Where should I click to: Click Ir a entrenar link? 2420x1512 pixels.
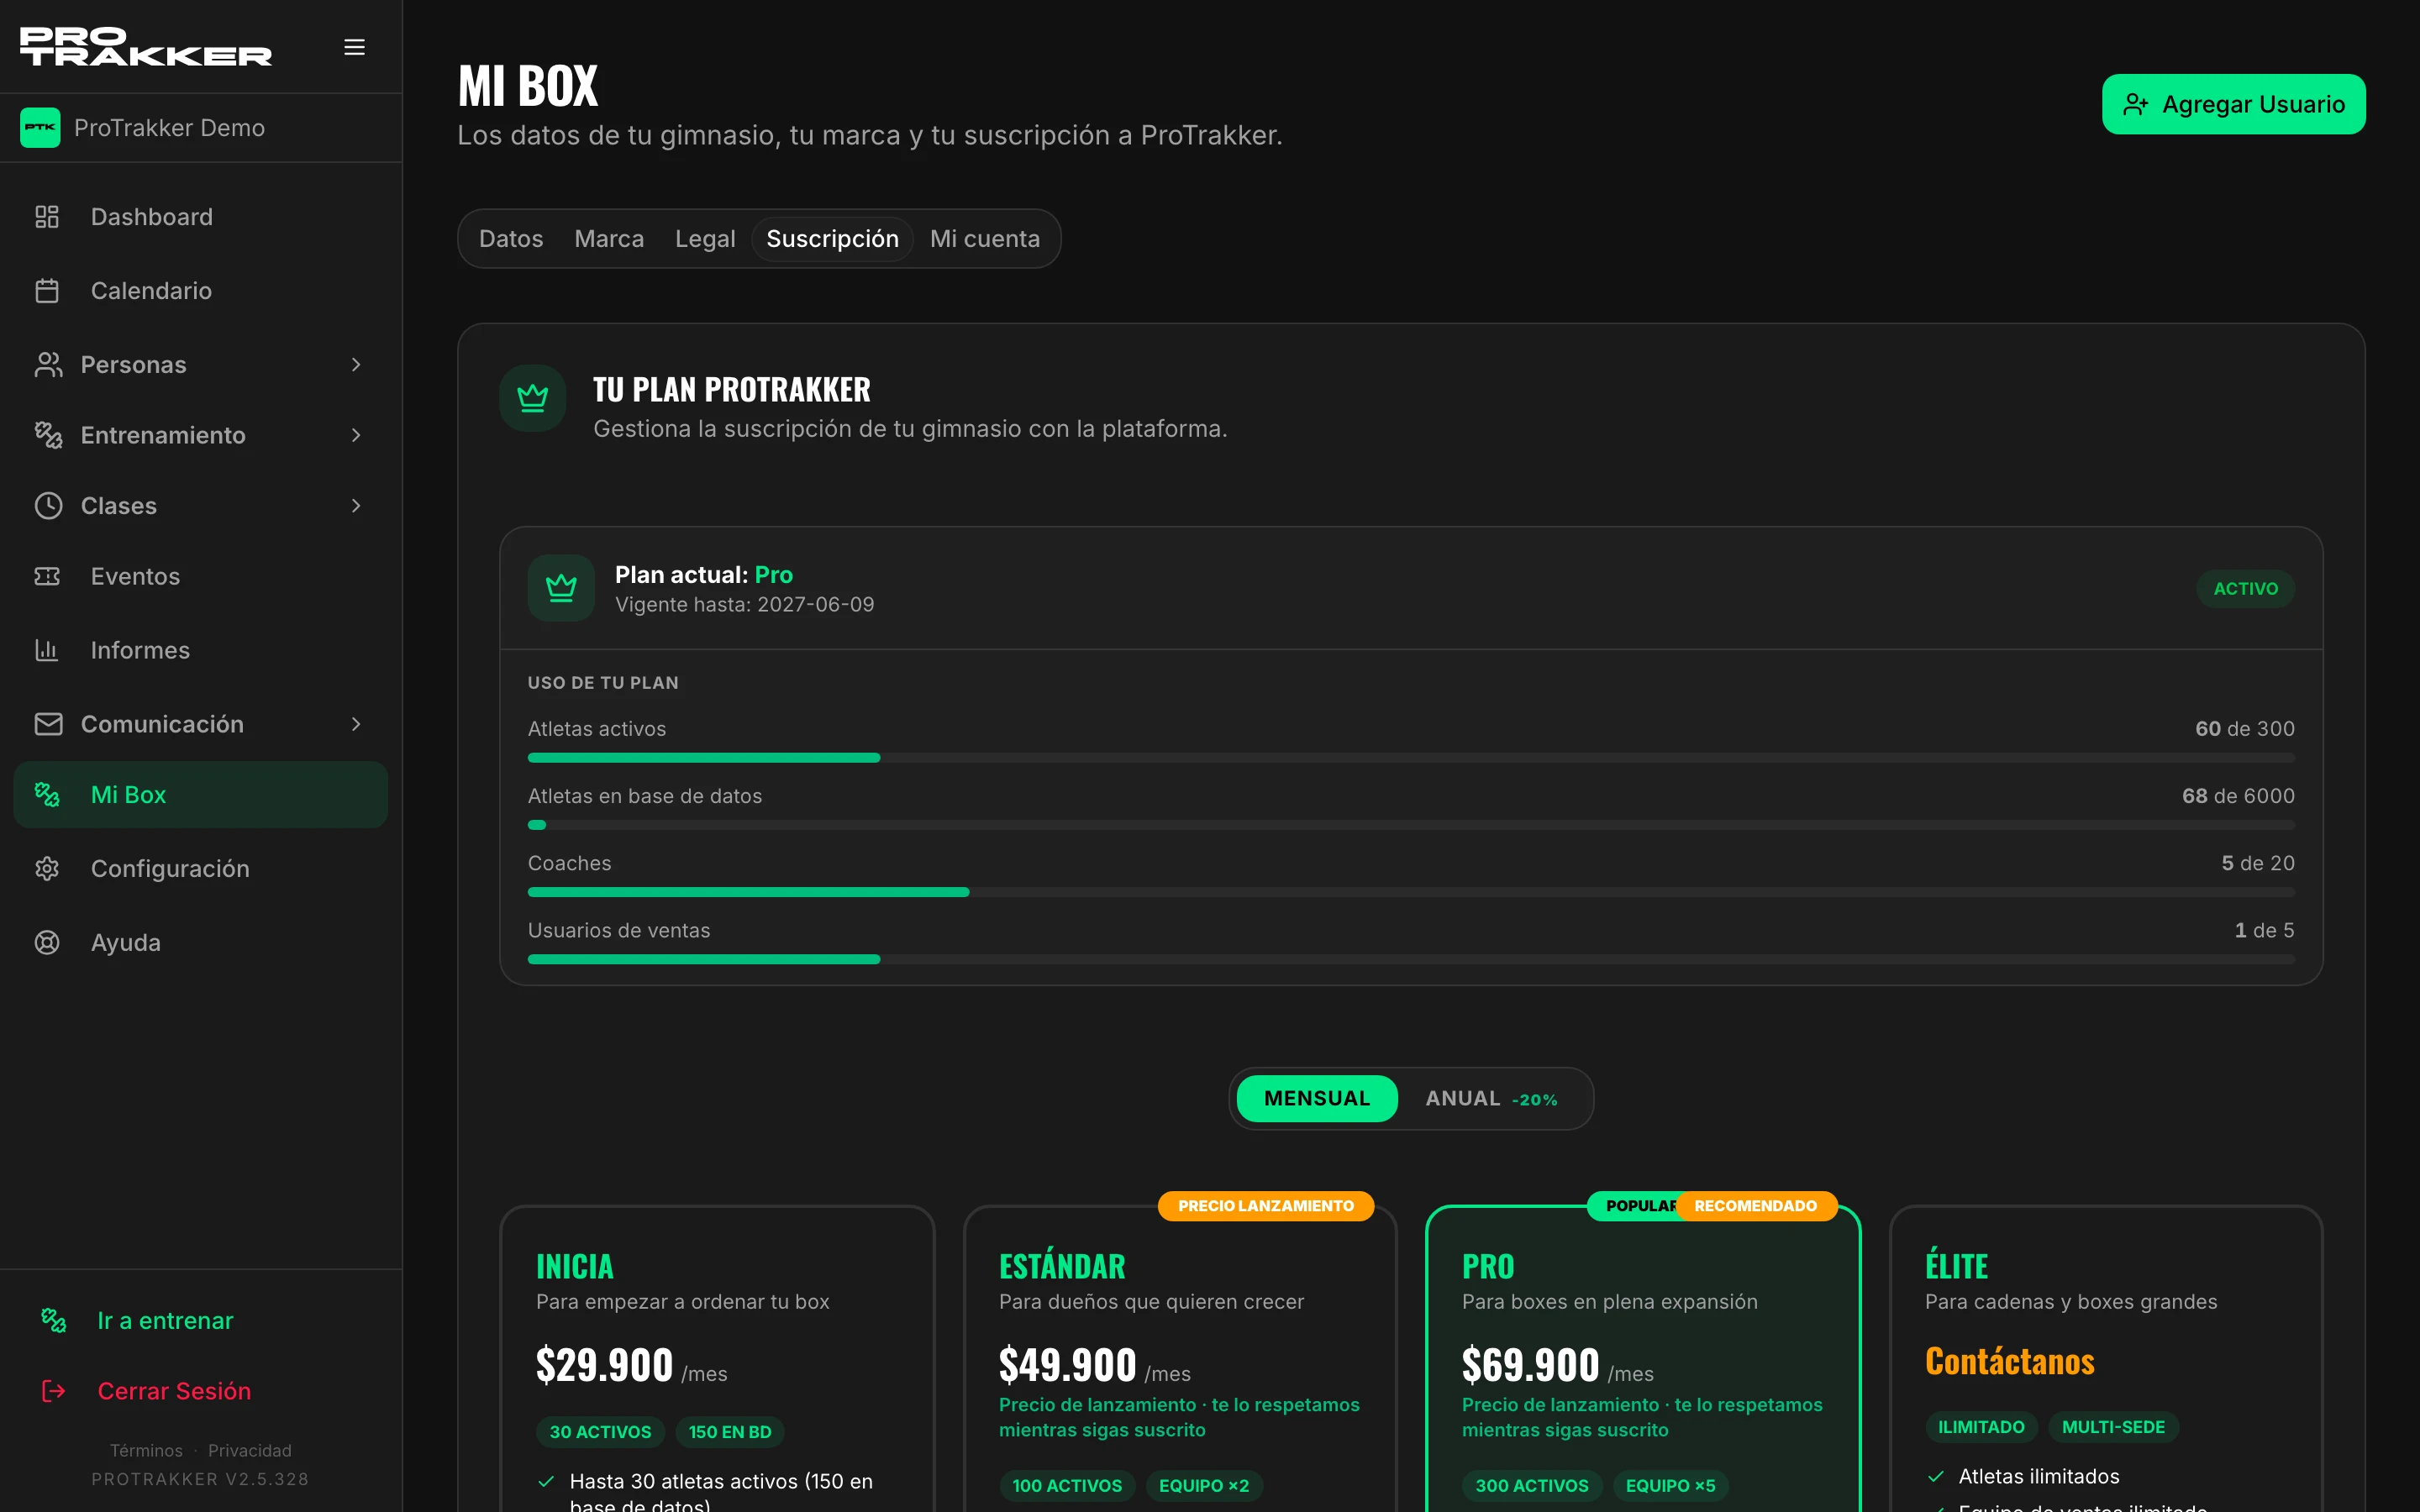(165, 1321)
